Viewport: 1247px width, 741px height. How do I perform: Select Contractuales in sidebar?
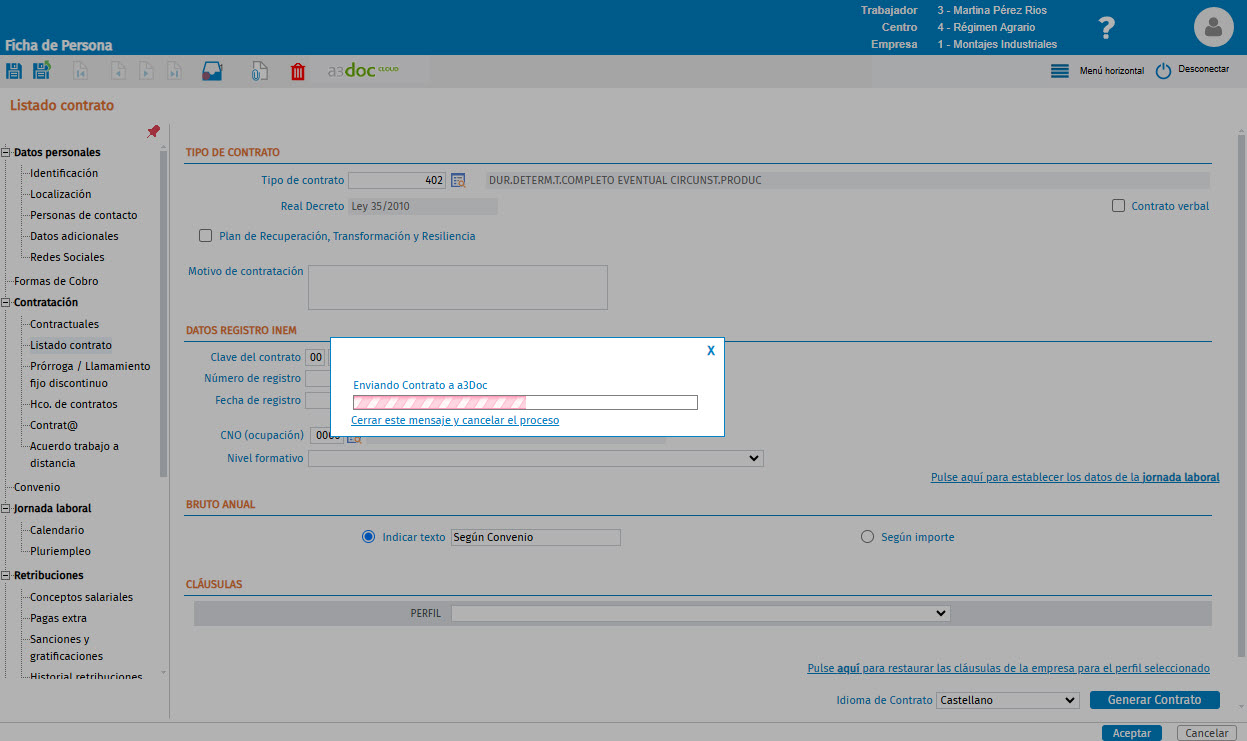pos(64,324)
